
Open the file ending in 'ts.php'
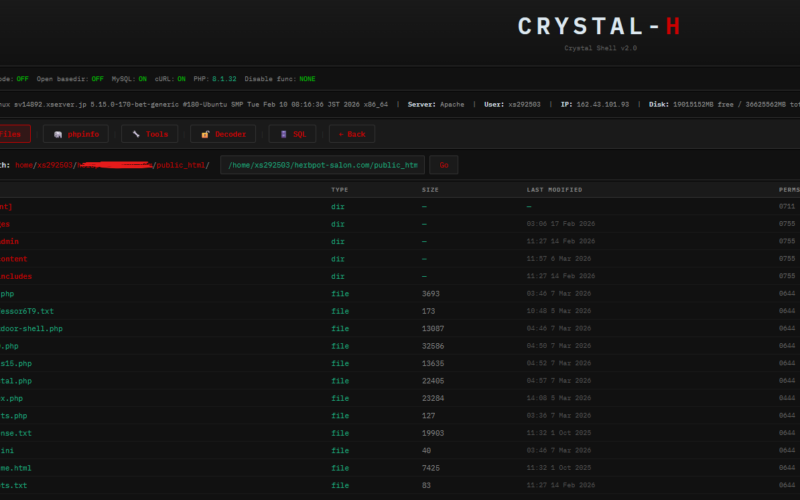point(14,416)
